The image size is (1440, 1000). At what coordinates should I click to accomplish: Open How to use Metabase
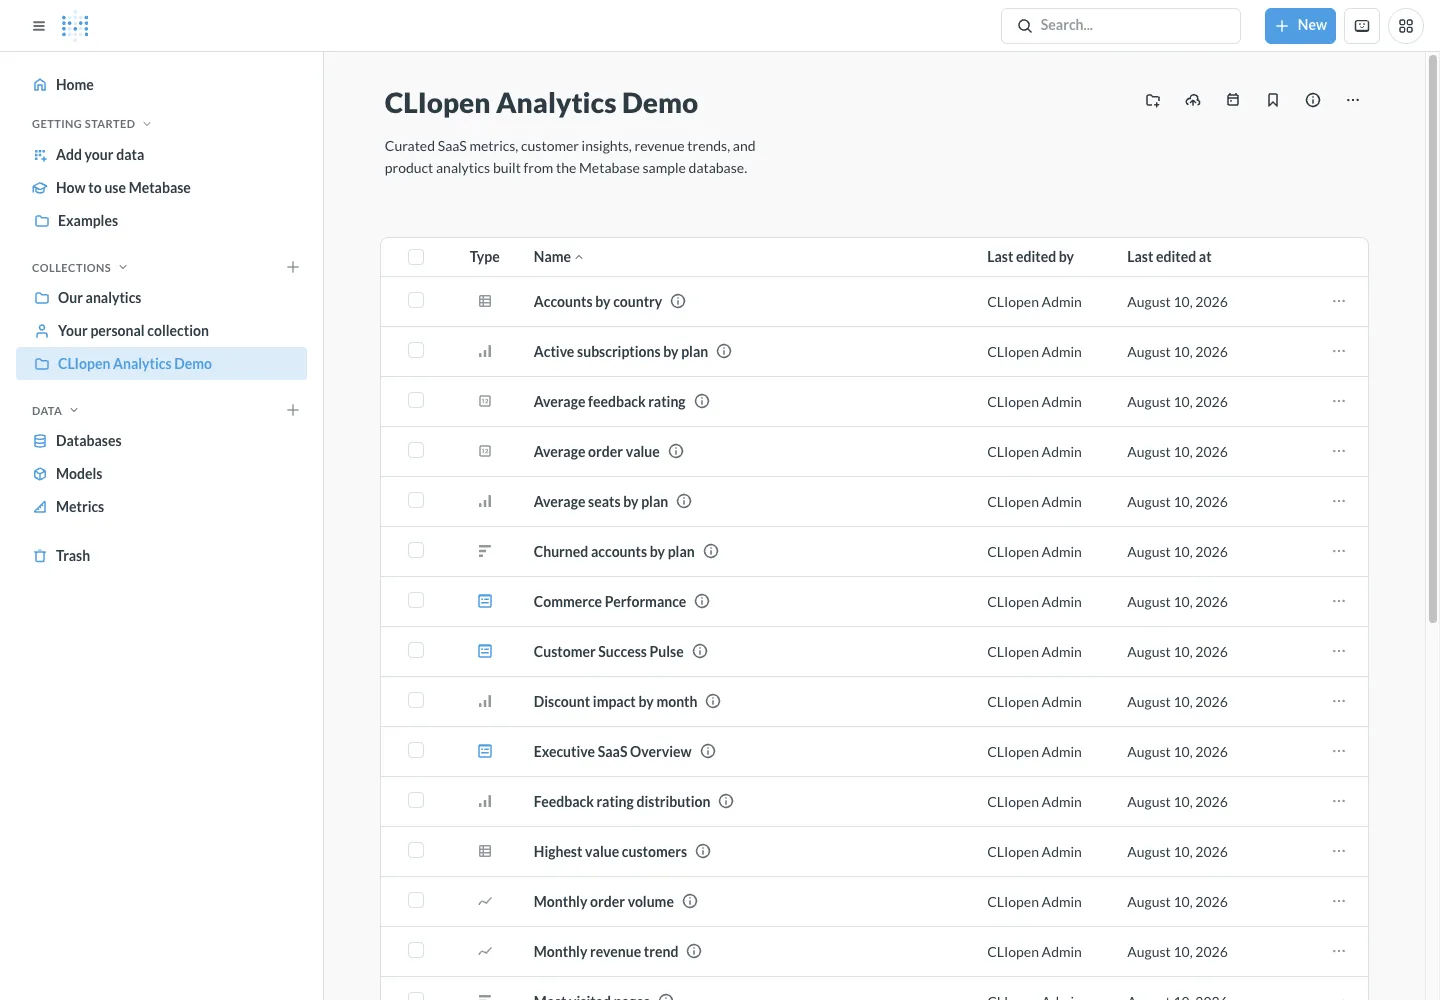161,188
